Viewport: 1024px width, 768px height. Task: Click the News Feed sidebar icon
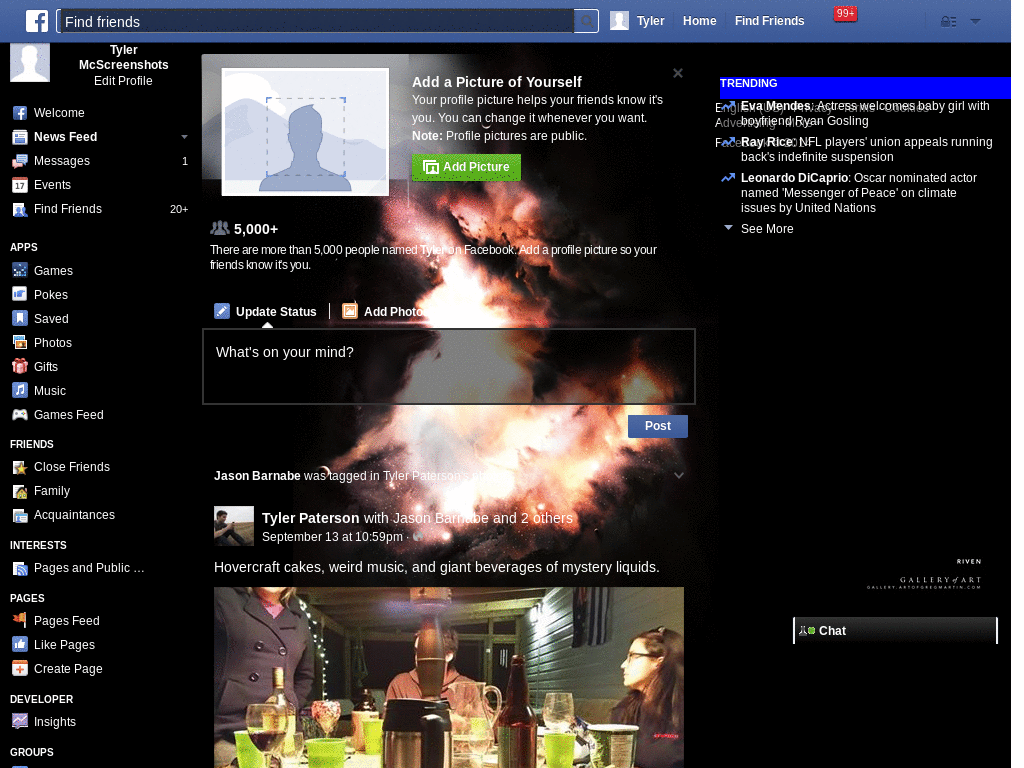(20, 137)
